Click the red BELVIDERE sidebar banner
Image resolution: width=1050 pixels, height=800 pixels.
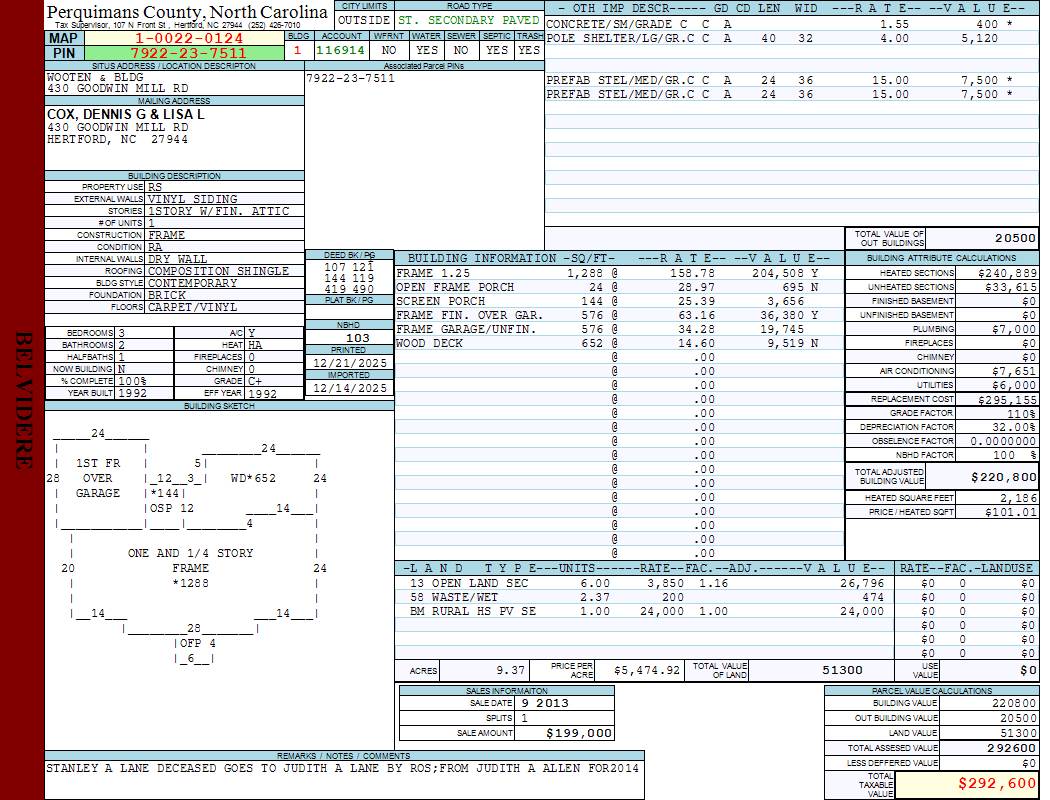(22, 400)
